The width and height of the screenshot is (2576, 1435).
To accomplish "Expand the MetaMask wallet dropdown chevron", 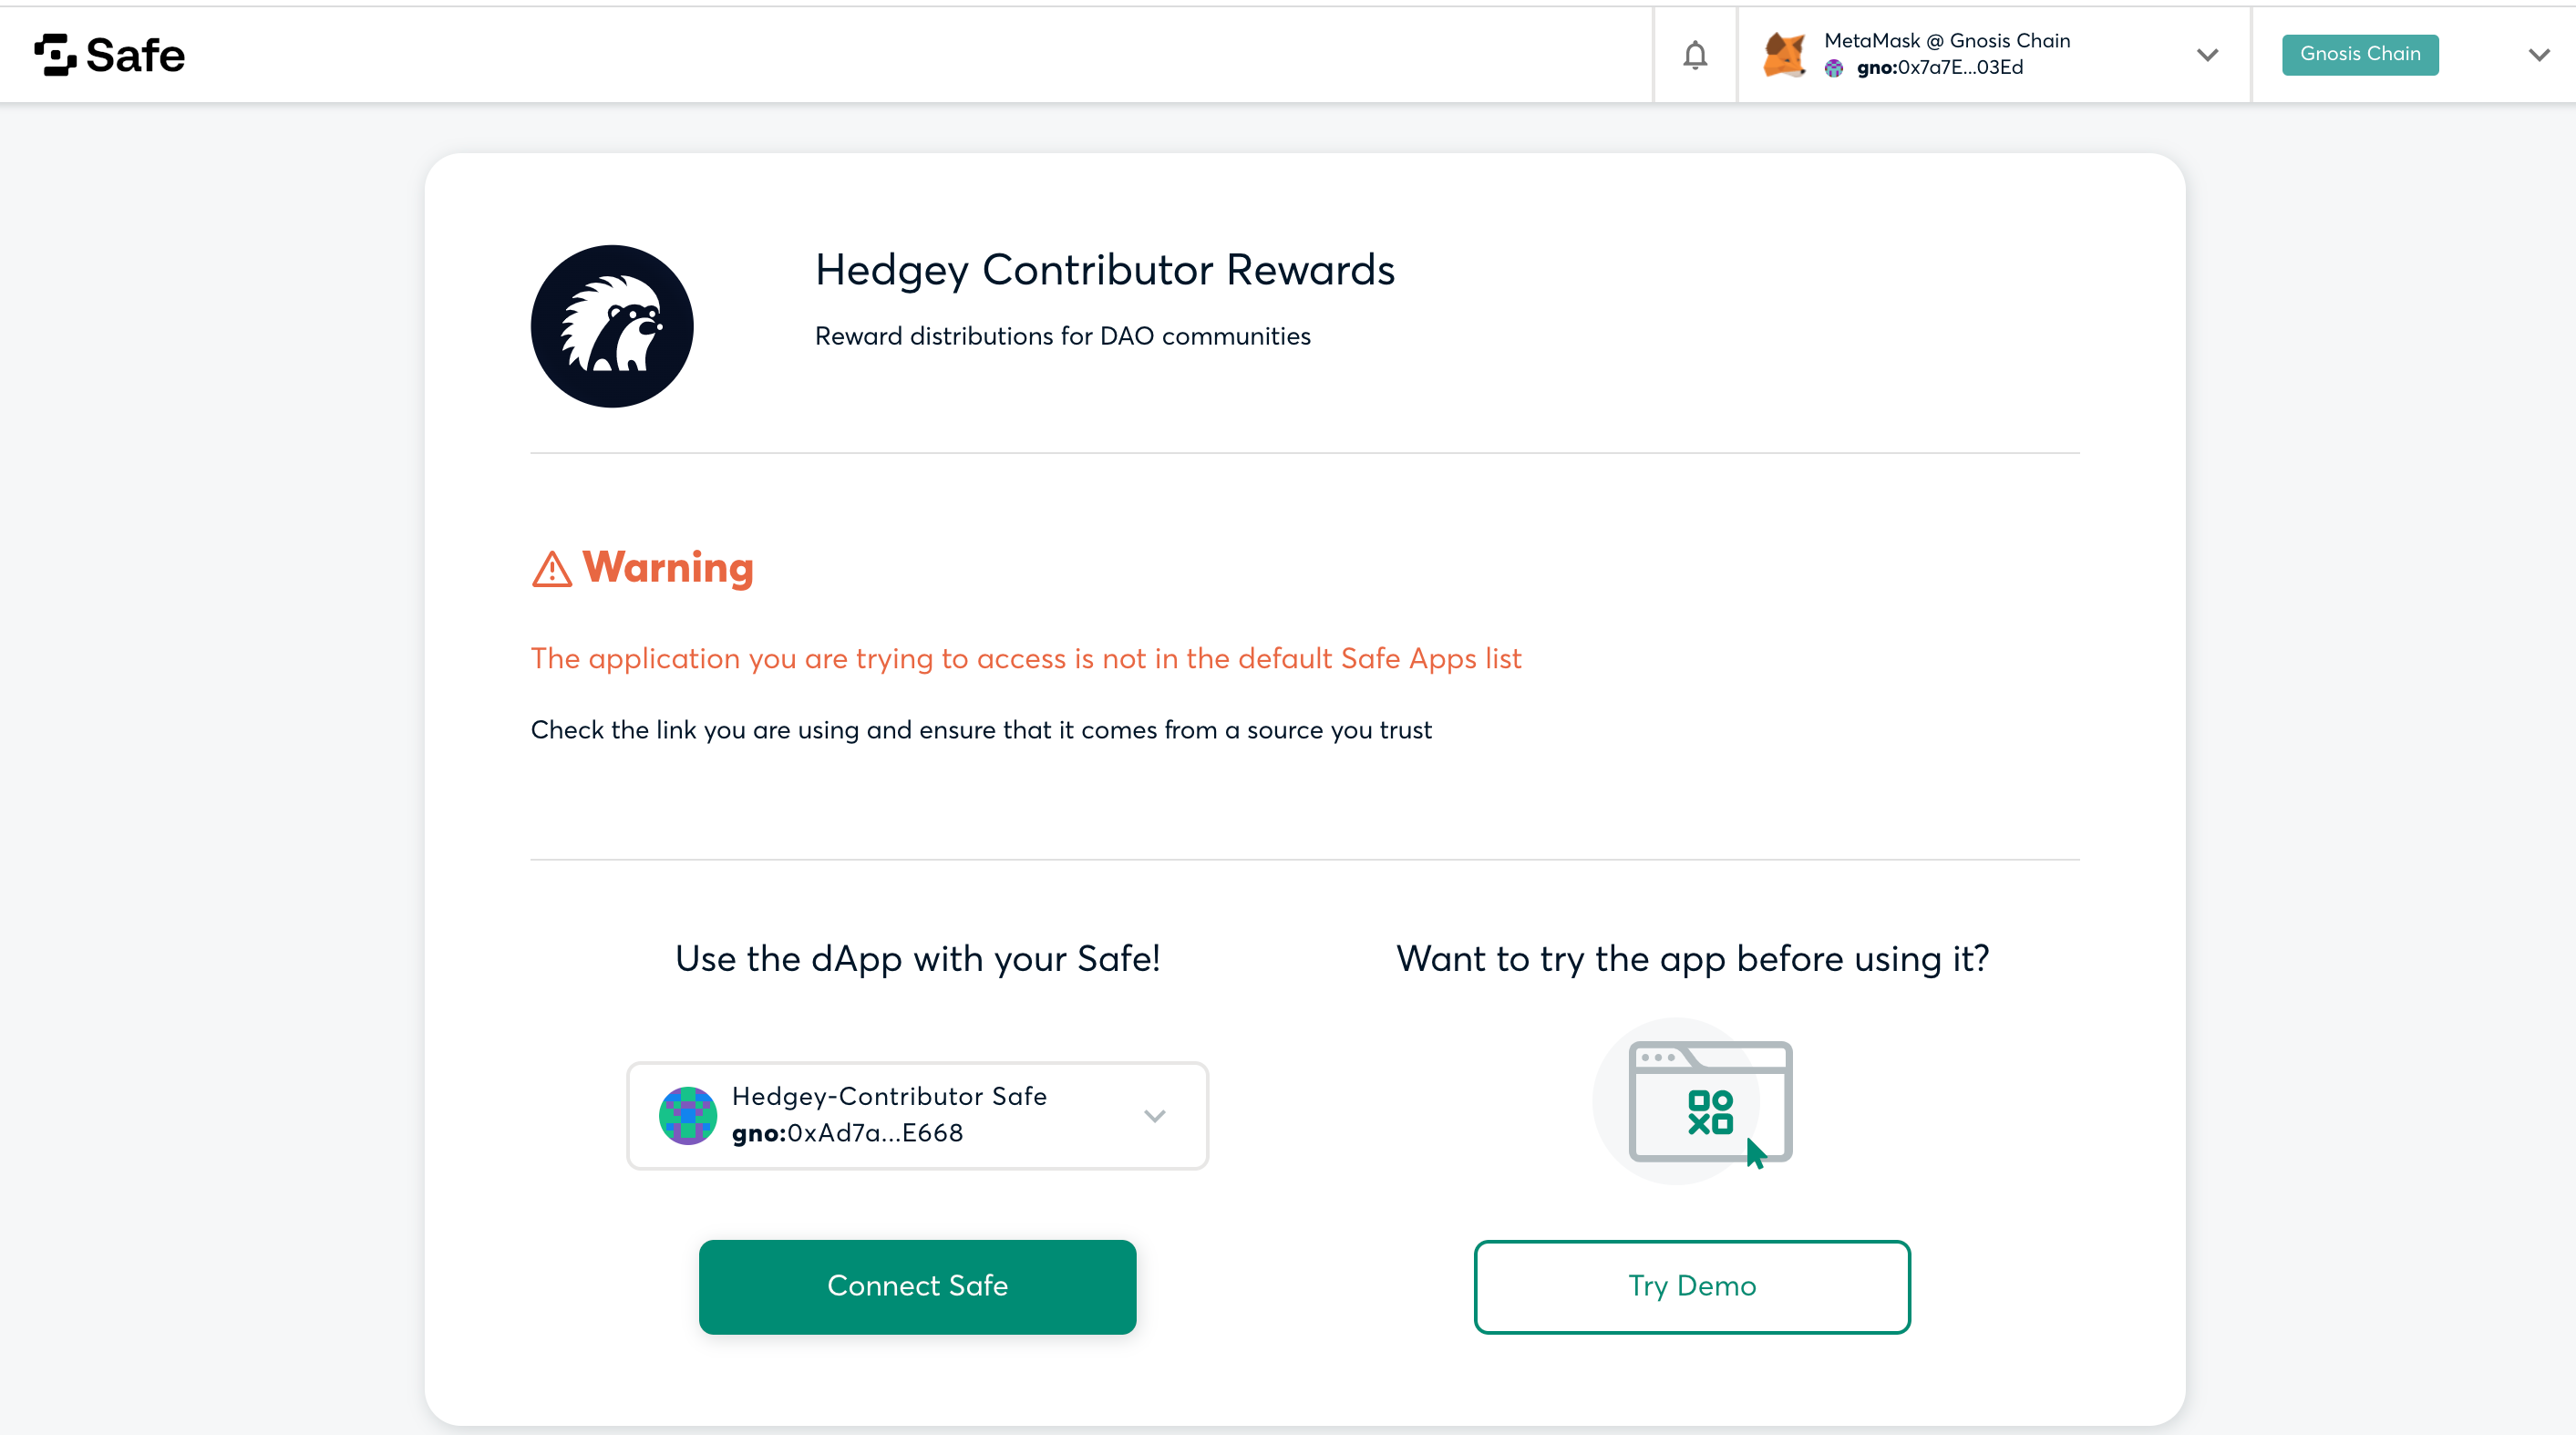I will [2208, 55].
